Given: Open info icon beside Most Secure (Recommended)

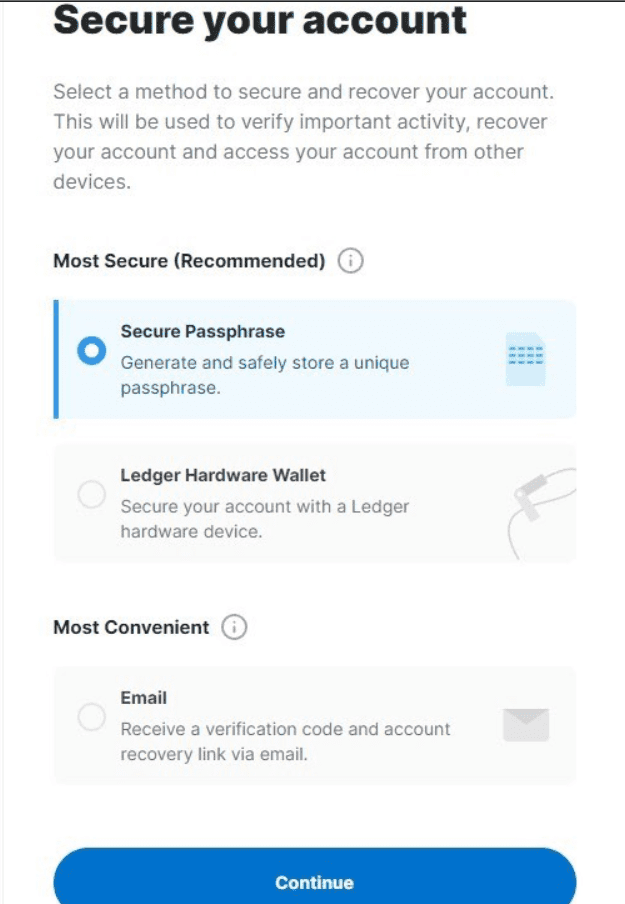Looking at the screenshot, I should (x=351, y=261).
